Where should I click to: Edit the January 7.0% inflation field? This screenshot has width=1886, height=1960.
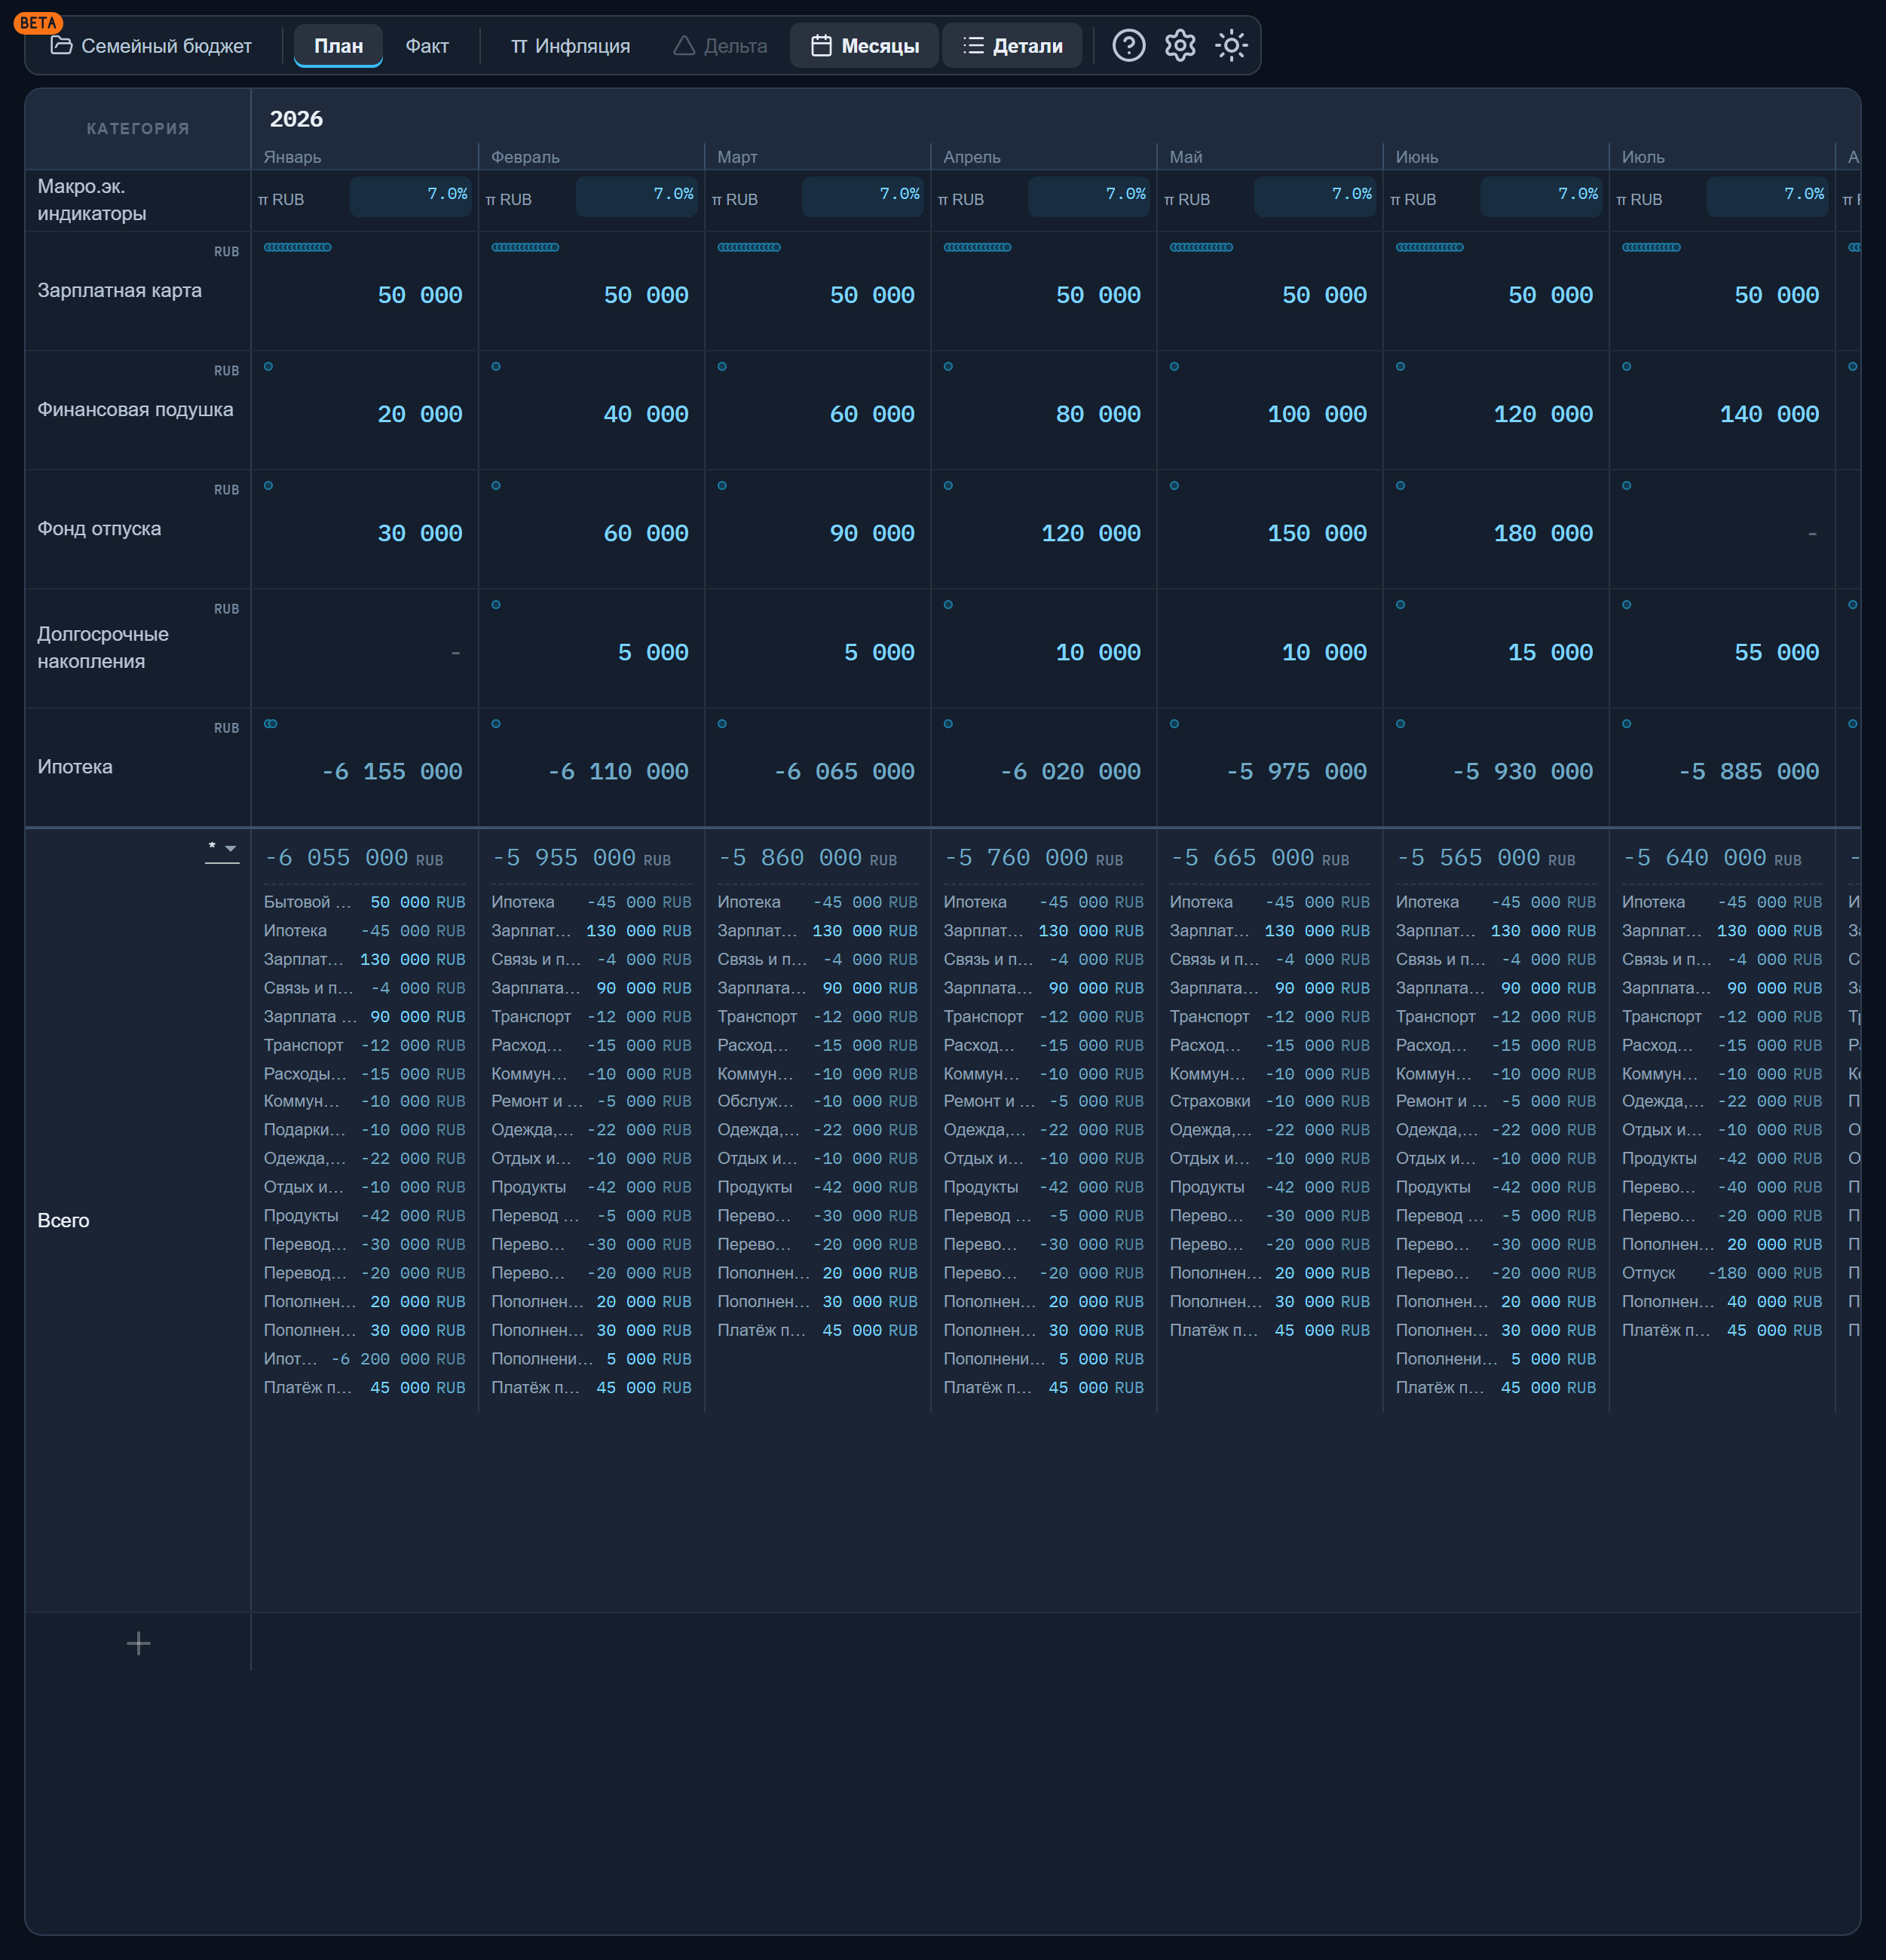[x=411, y=196]
